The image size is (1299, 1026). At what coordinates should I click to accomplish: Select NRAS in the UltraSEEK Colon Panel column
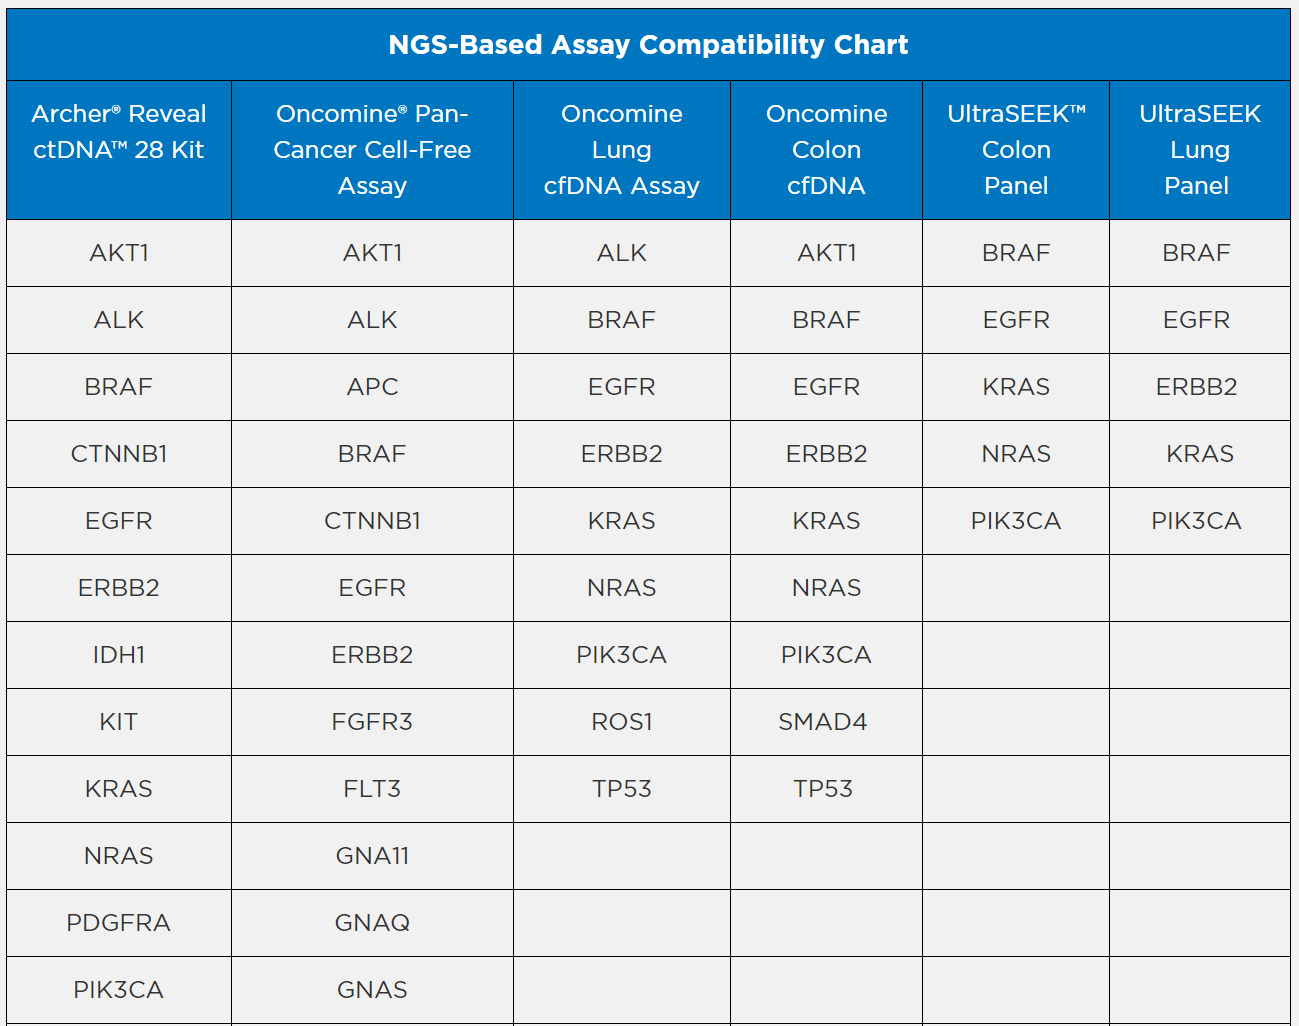pyautogui.click(x=1016, y=454)
